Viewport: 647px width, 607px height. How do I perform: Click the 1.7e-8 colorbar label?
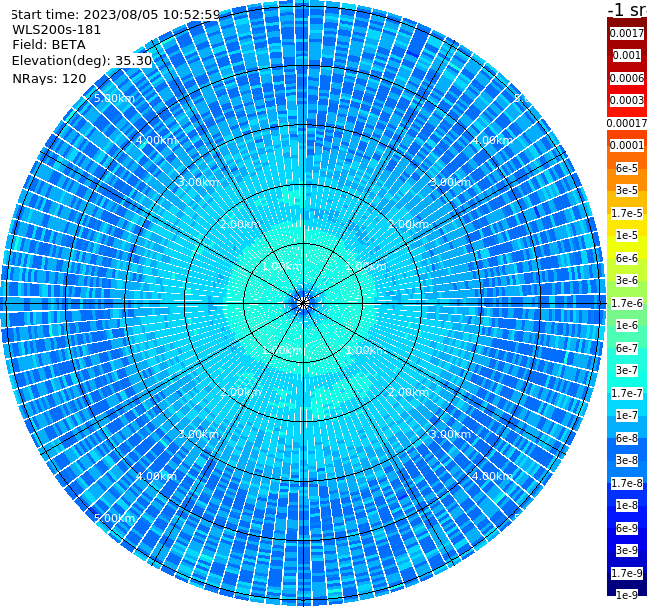[627, 483]
